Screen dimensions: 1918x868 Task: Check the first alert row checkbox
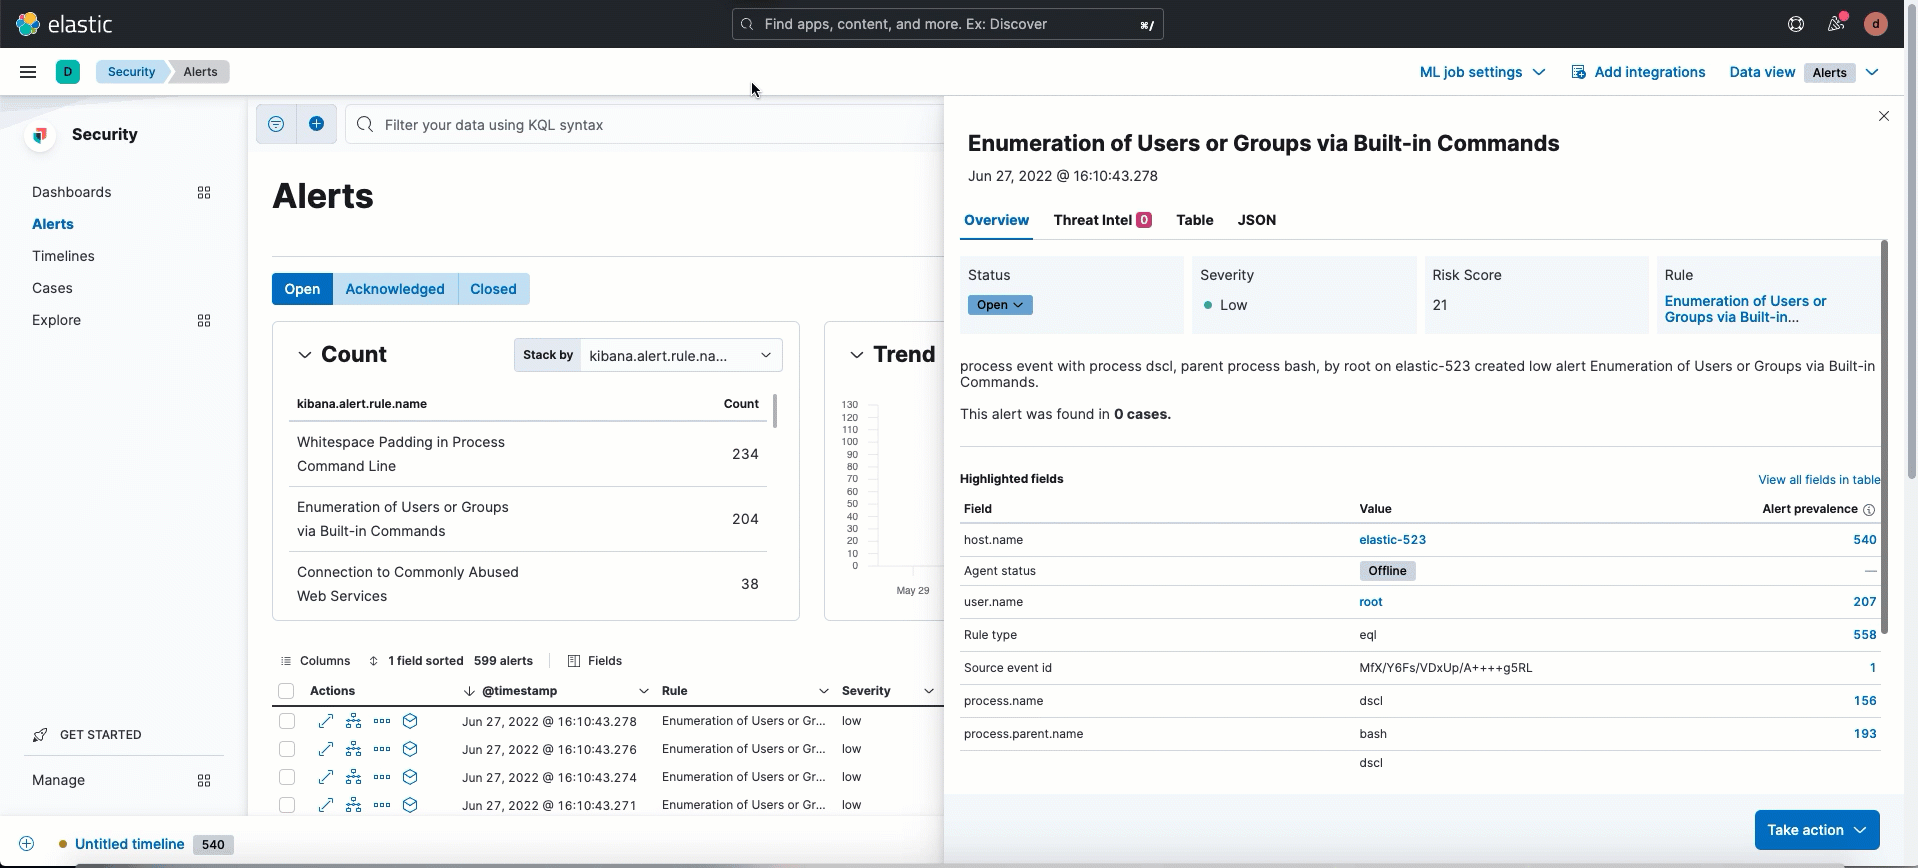click(287, 721)
